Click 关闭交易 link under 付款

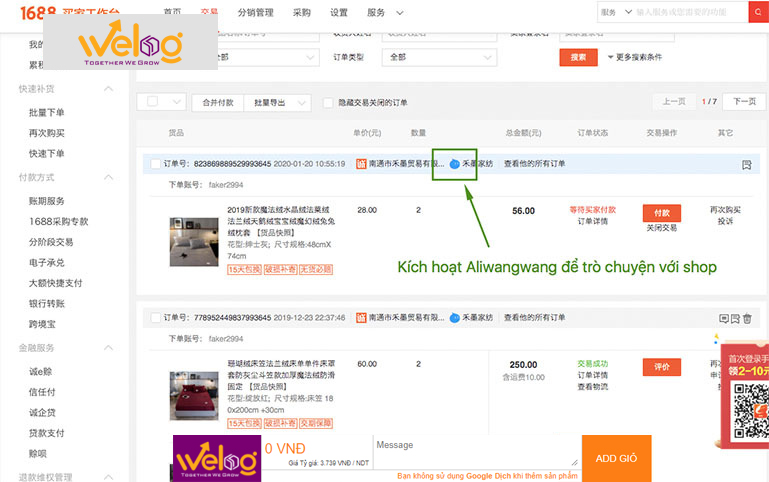pos(662,228)
